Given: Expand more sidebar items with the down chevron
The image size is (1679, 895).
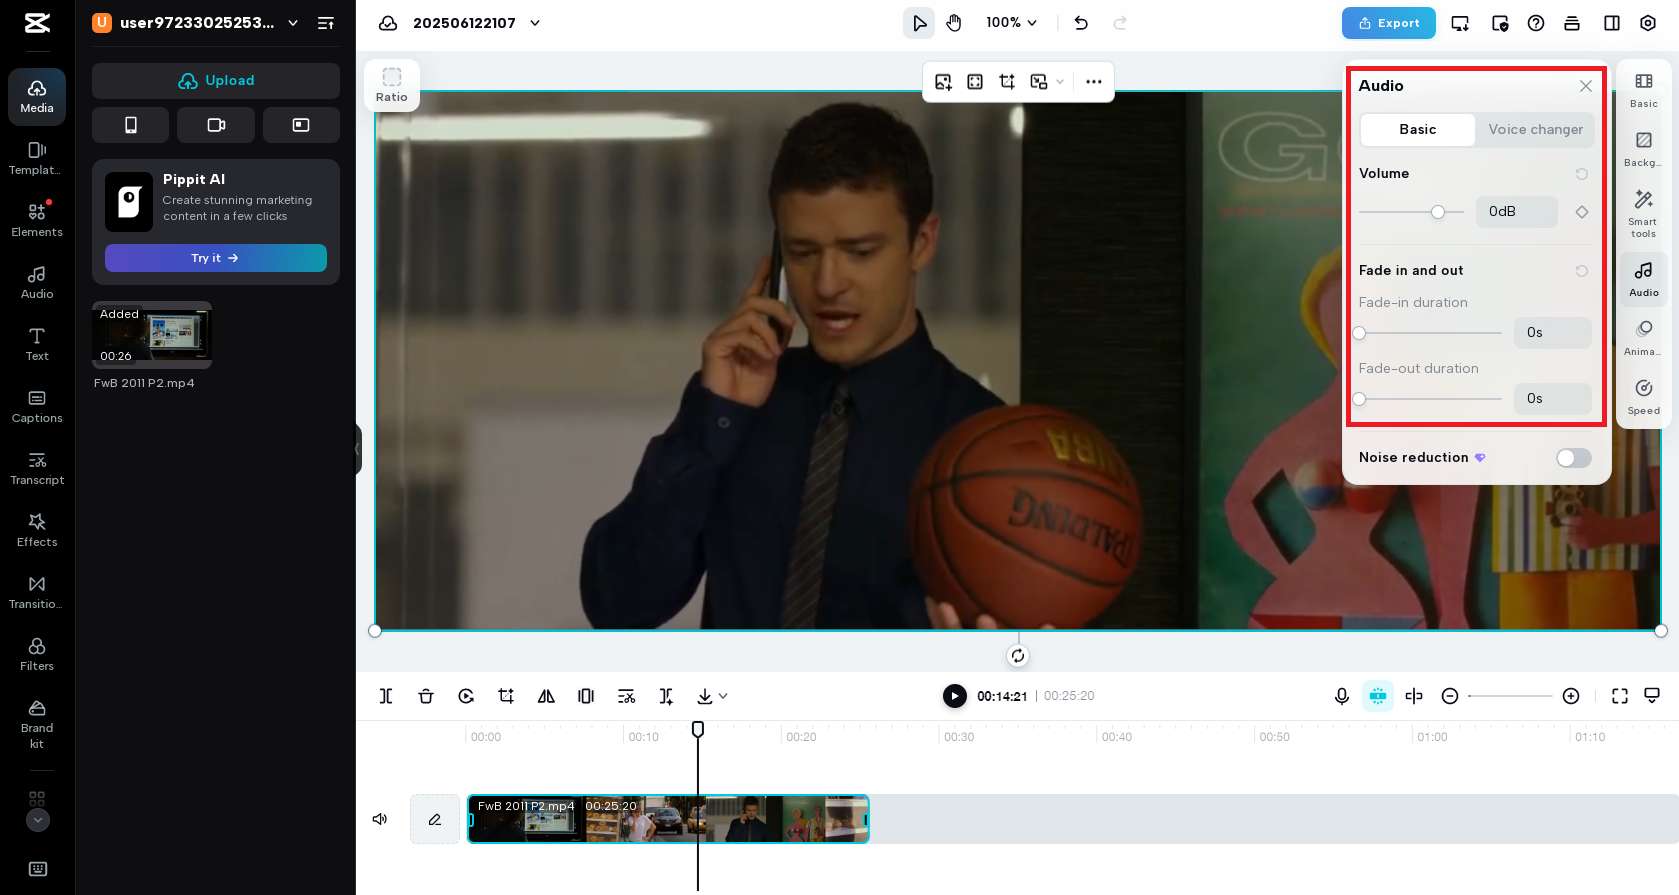Looking at the screenshot, I should 37,820.
